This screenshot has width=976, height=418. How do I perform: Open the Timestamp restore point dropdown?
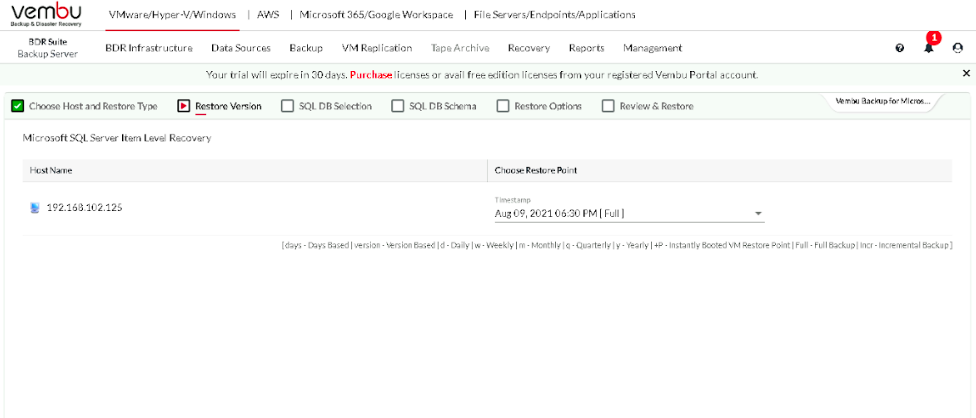point(629,213)
